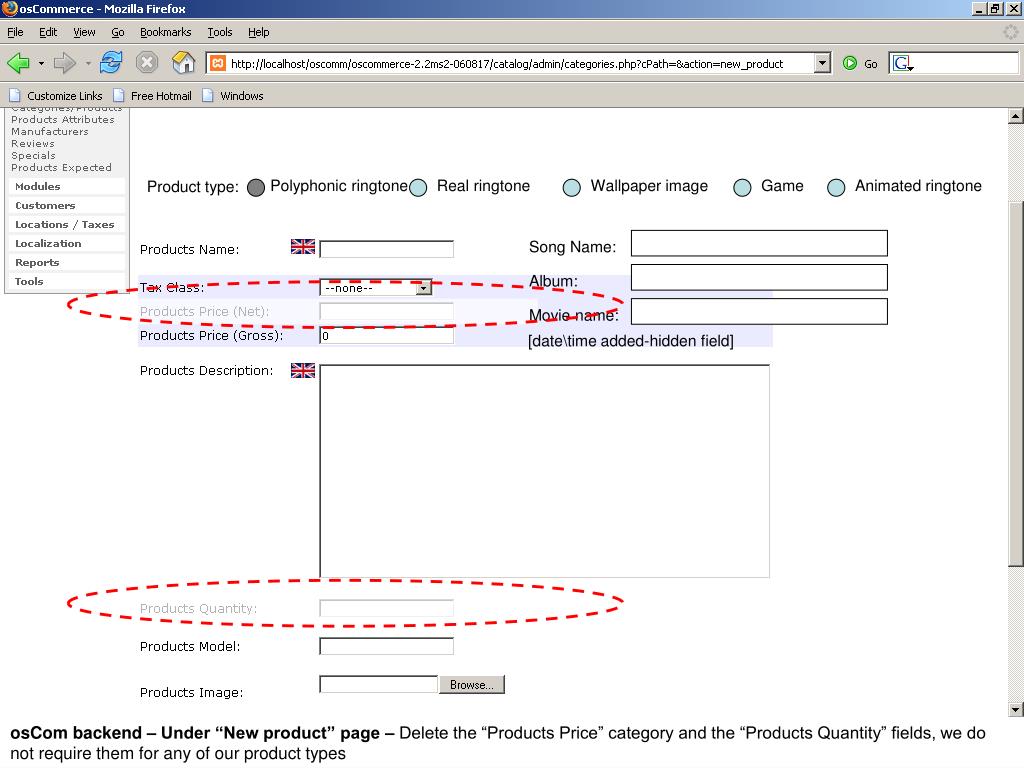Open the View menu
This screenshot has width=1024, height=768.
click(84, 32)
